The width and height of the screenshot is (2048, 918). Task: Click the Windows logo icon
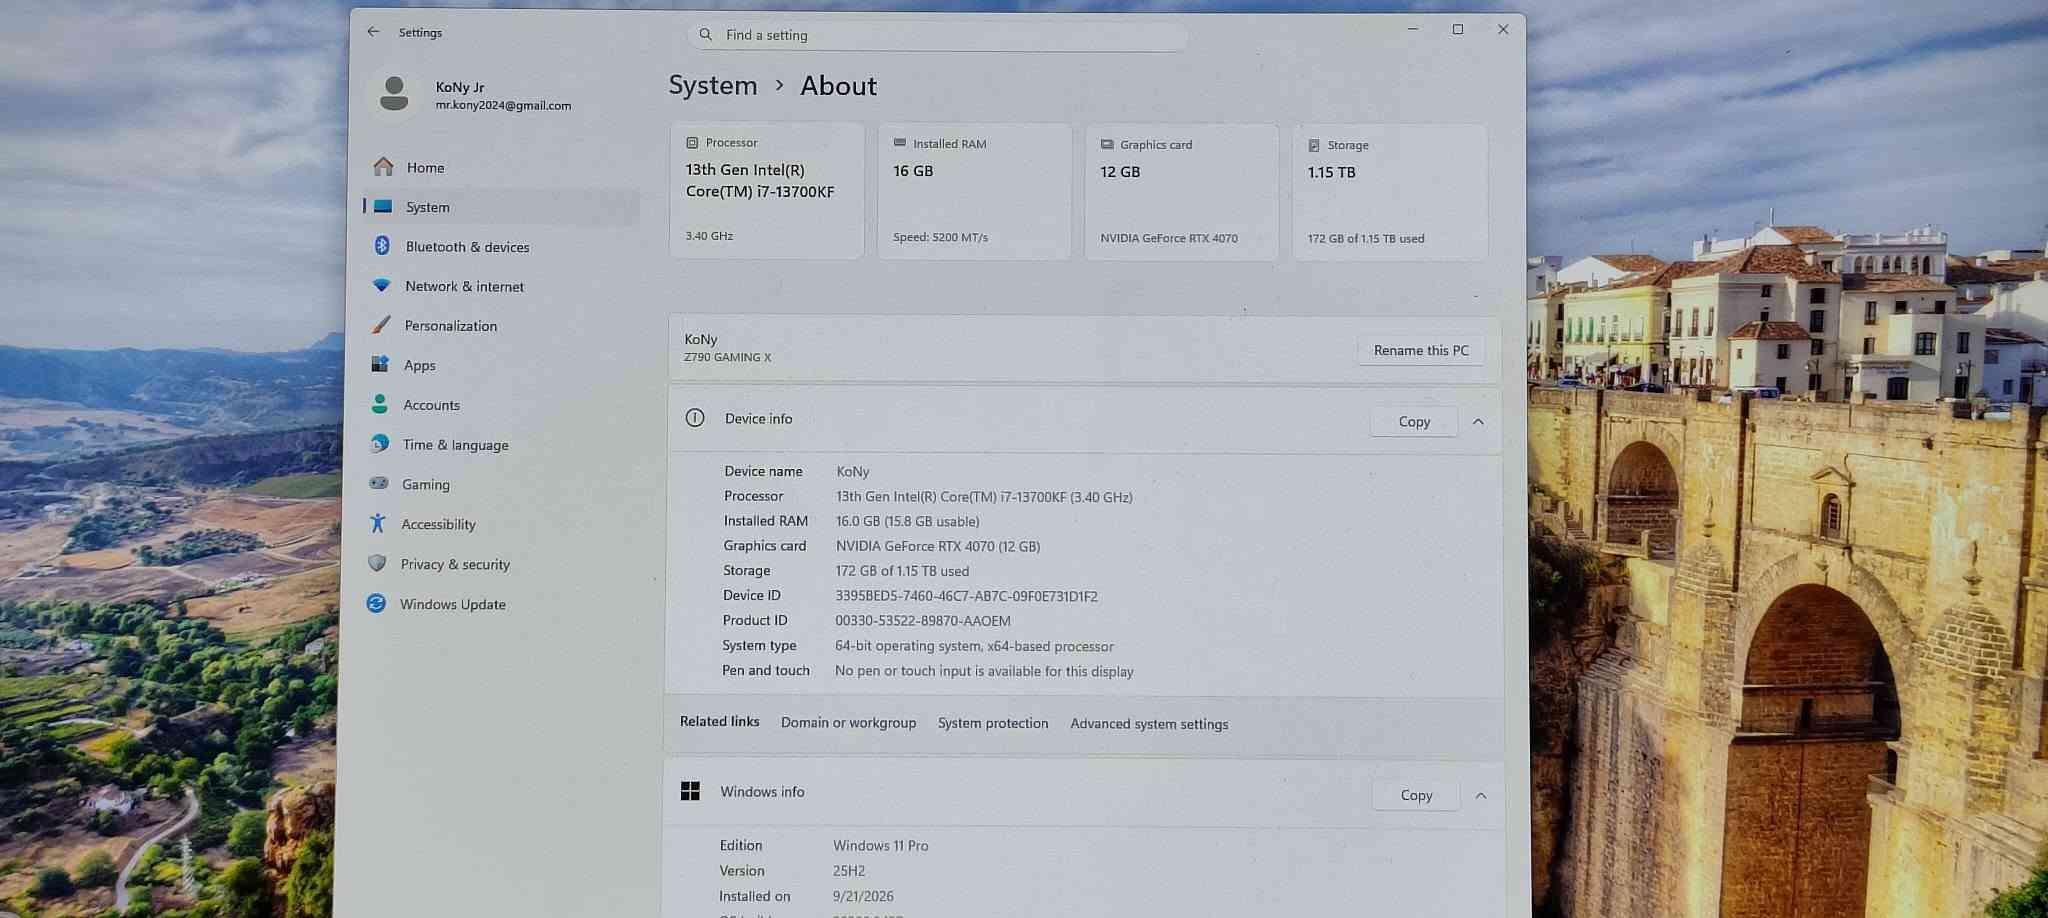(x=690, y=791)
